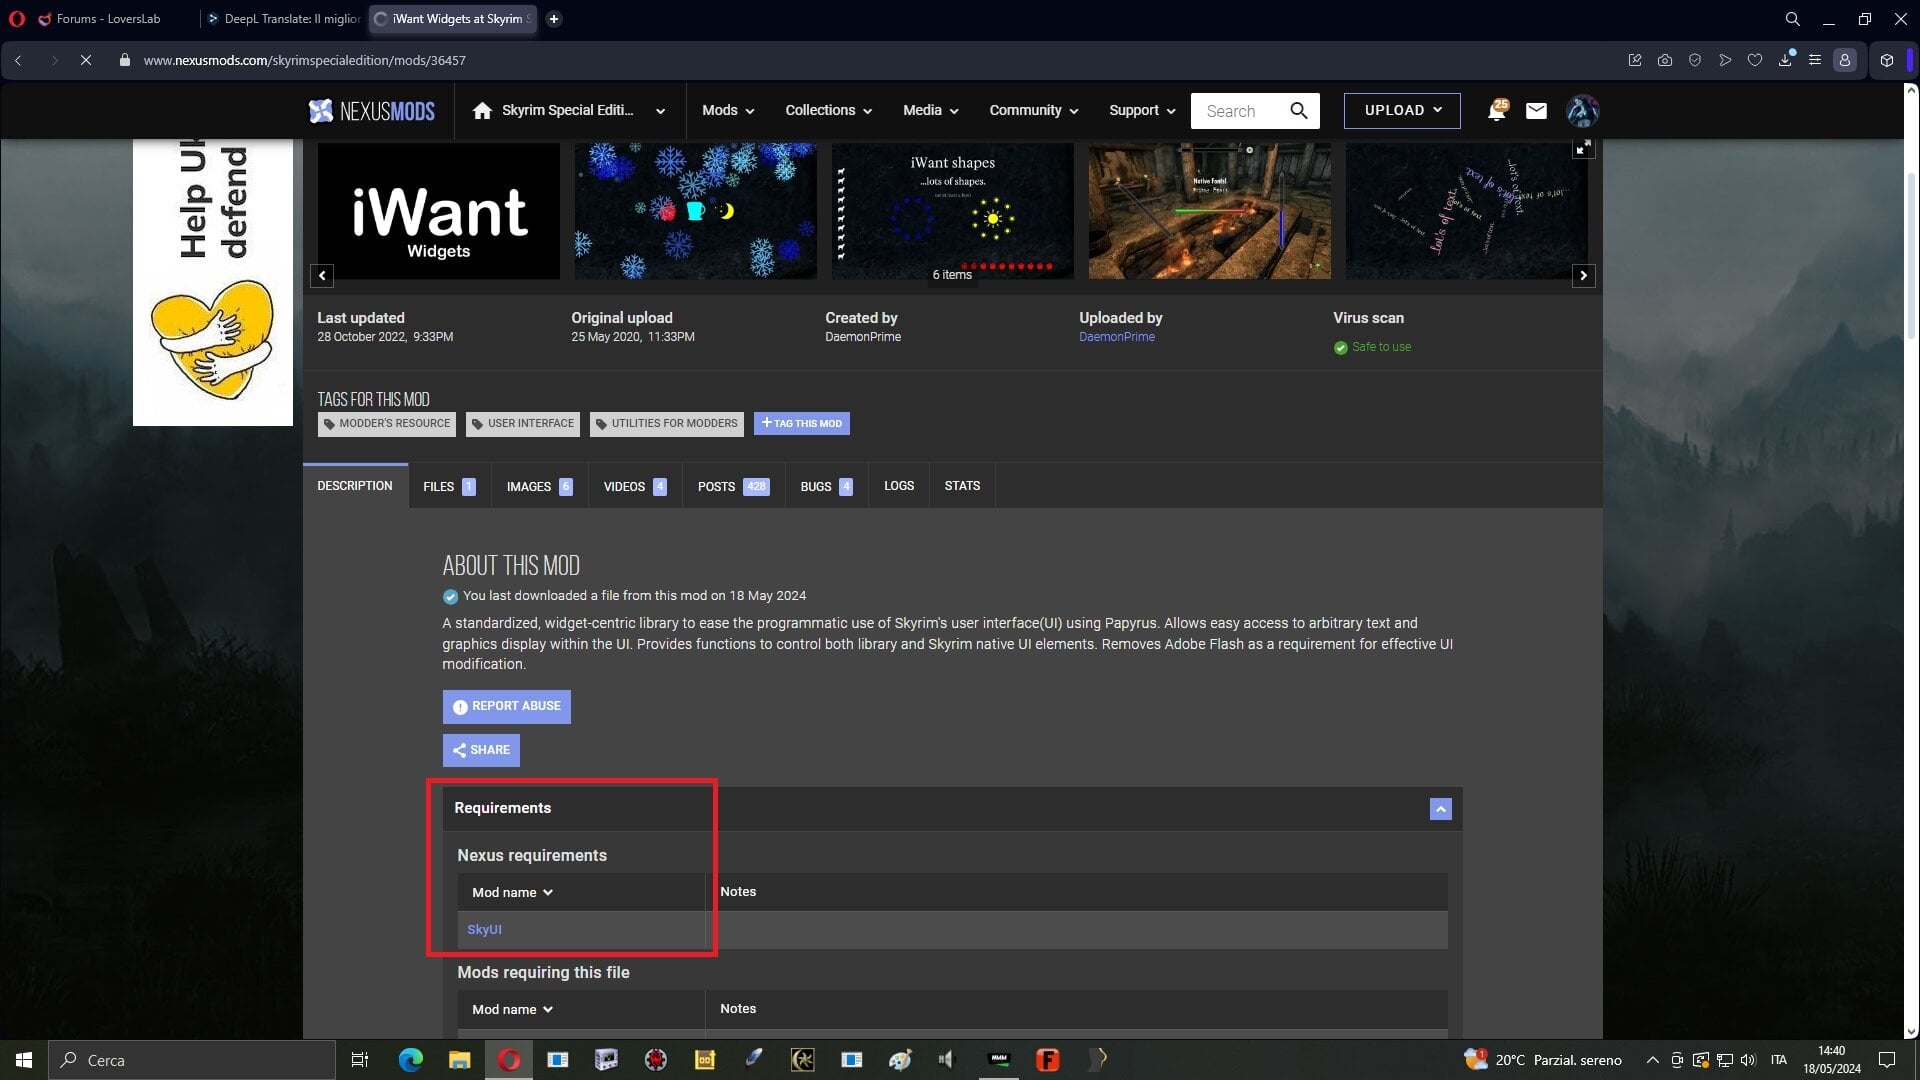Open the notifications bell icon

pos(1497,111)
